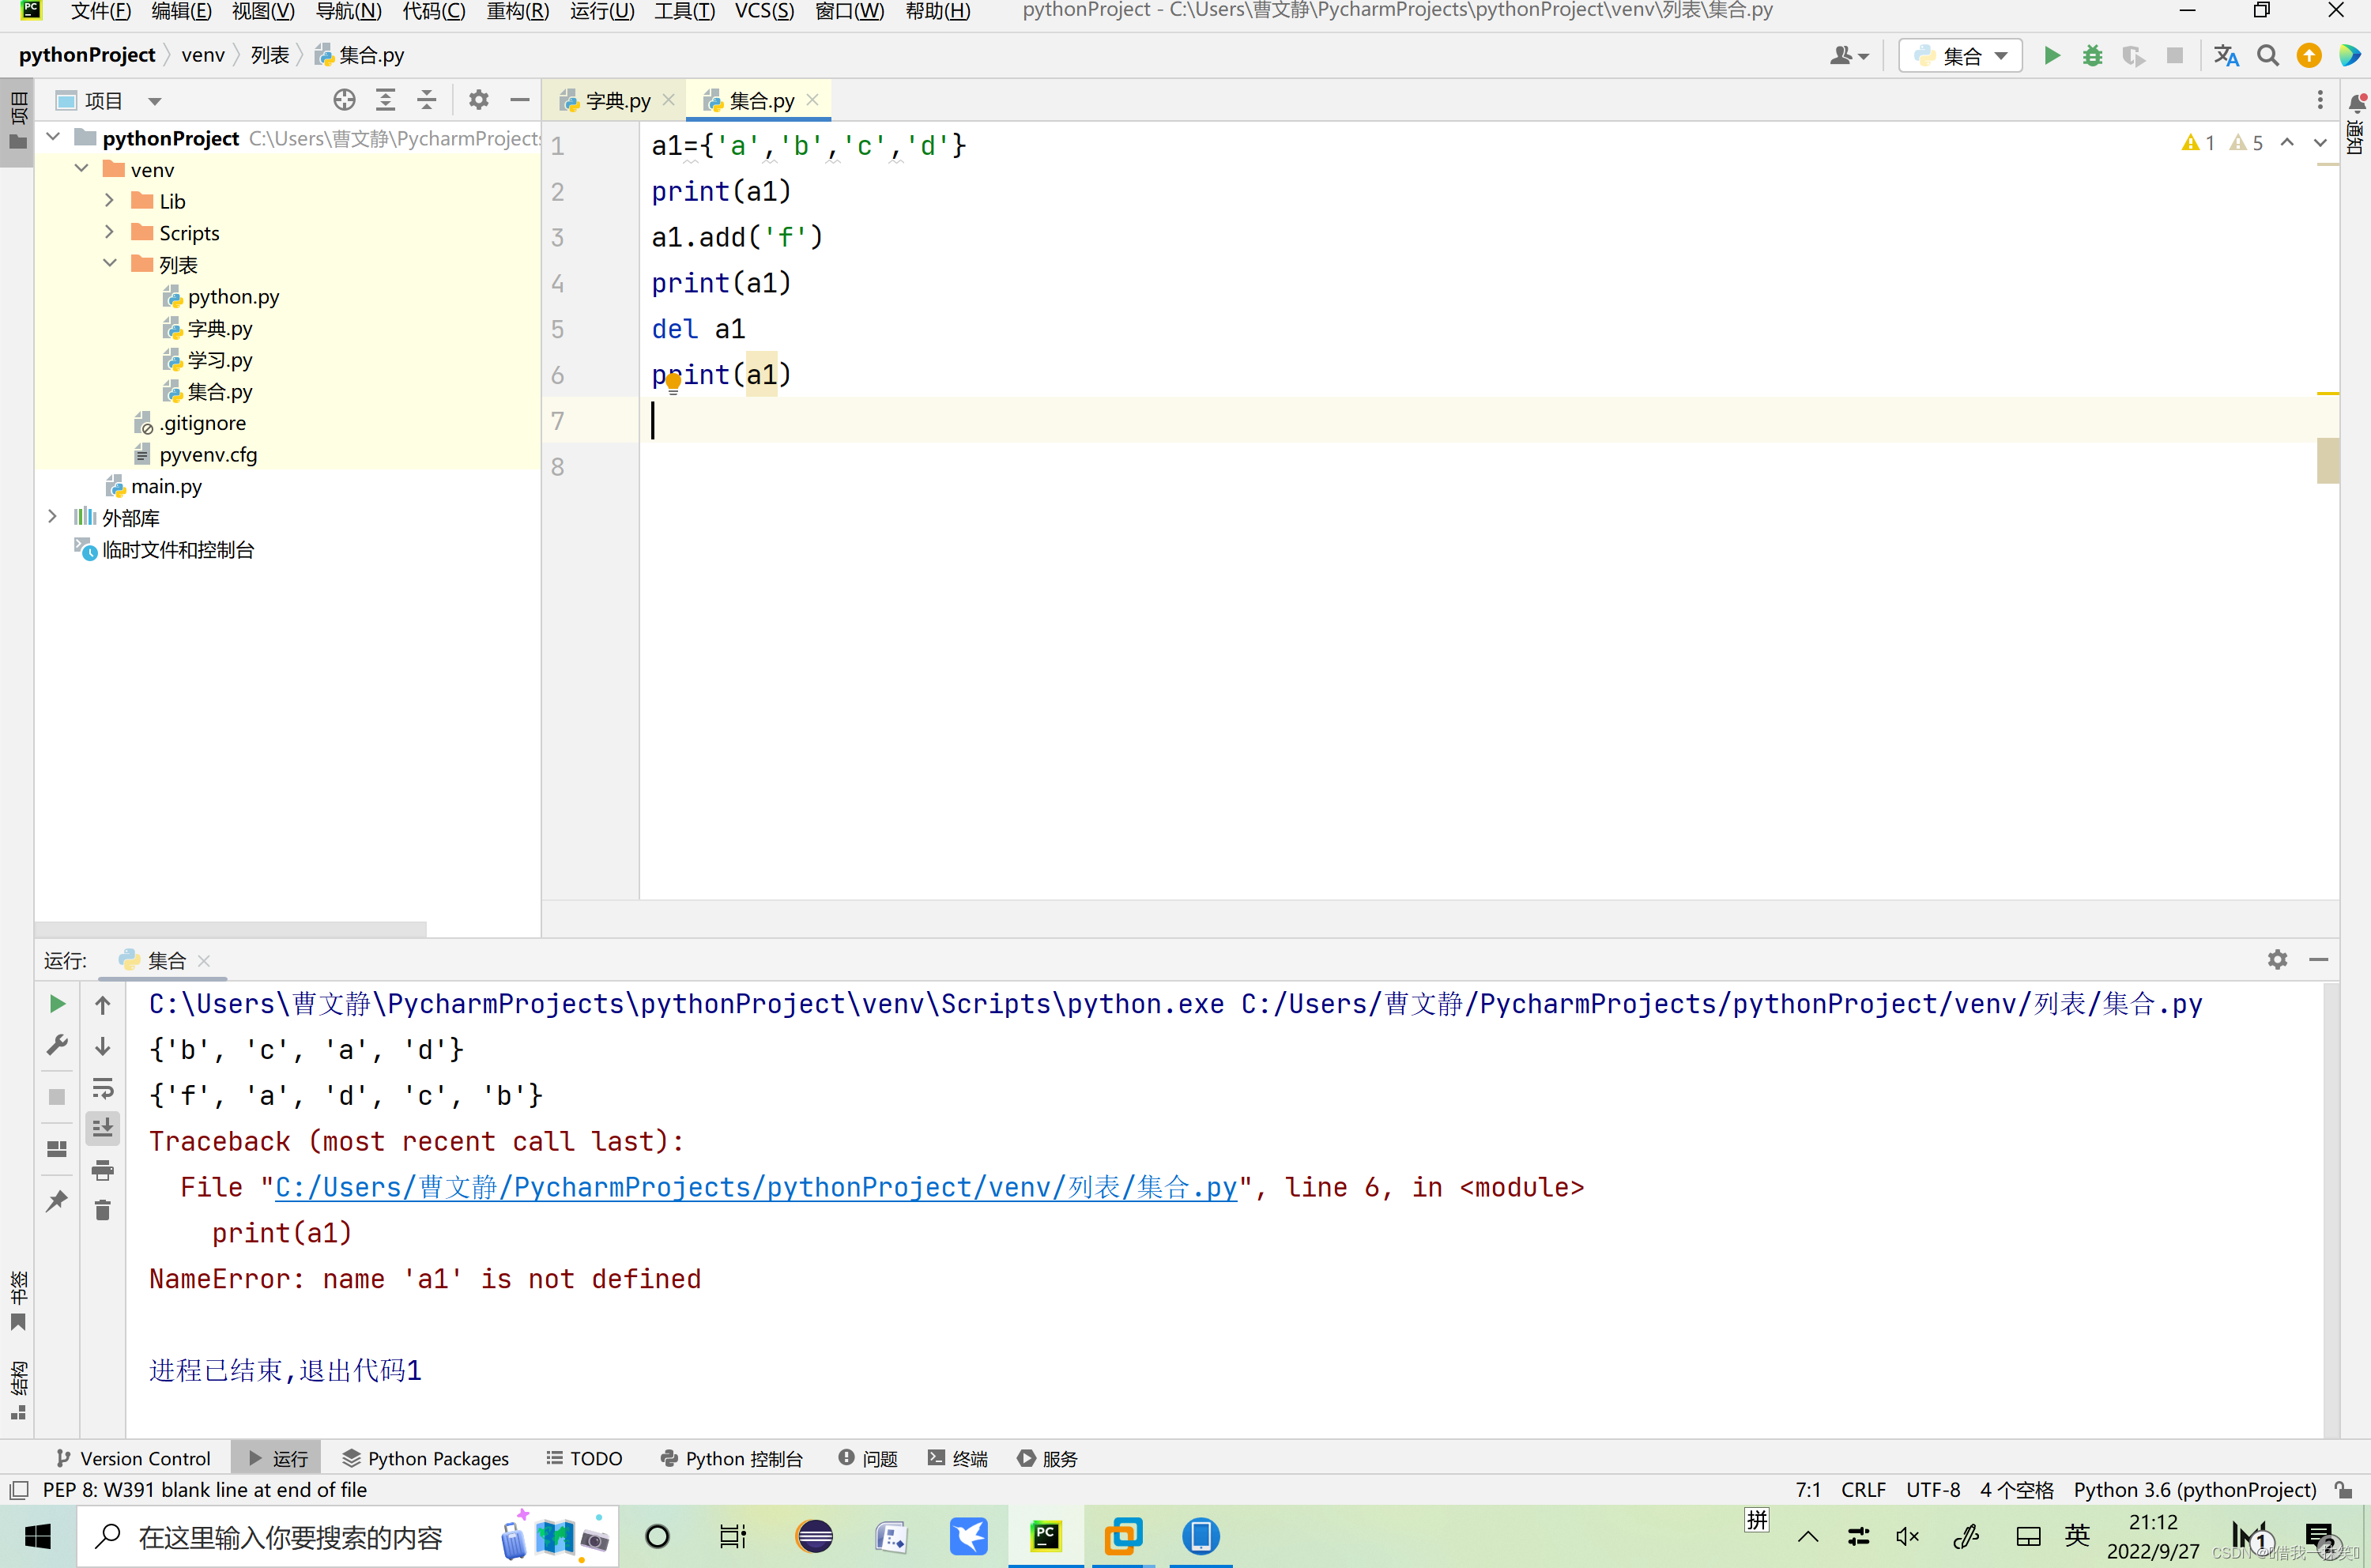Collapse all in project tree
This screenshot has height=1568, width=2371.
click(427, 100)
